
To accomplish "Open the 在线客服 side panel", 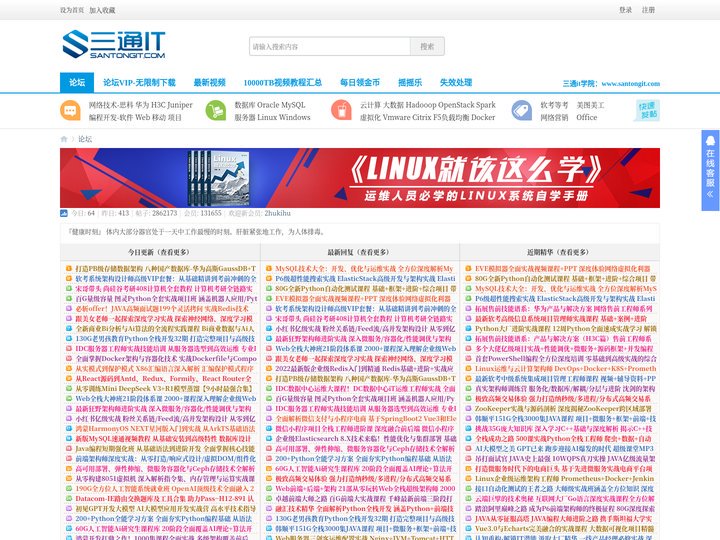I will [710, 170].
